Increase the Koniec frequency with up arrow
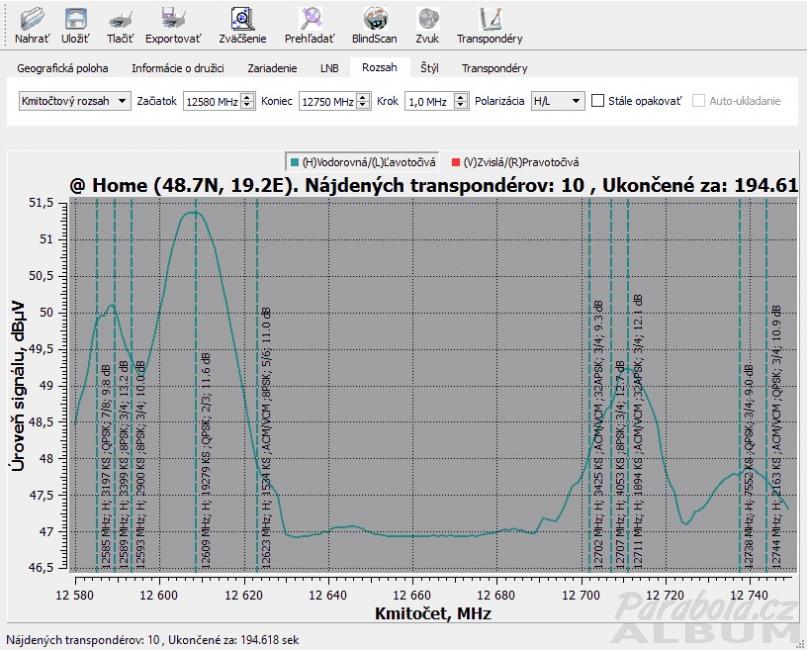 [363, 97]
